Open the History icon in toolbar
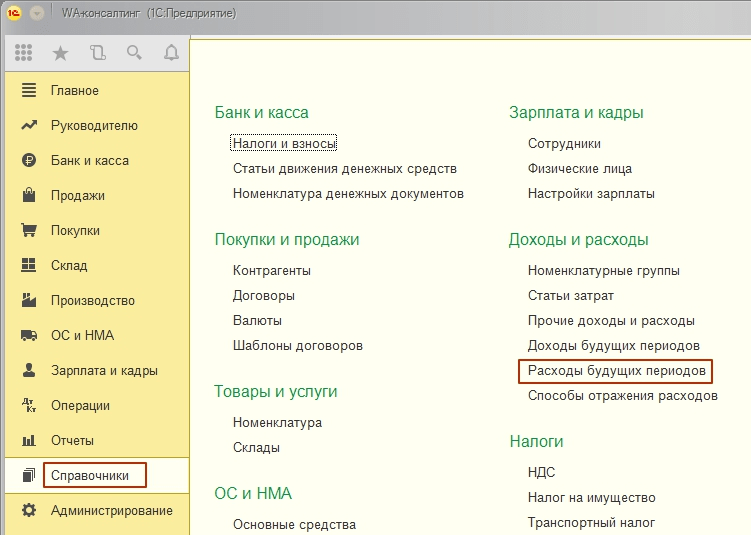Image resolution: width=751 pixels, height=535 pixels. 97,53
